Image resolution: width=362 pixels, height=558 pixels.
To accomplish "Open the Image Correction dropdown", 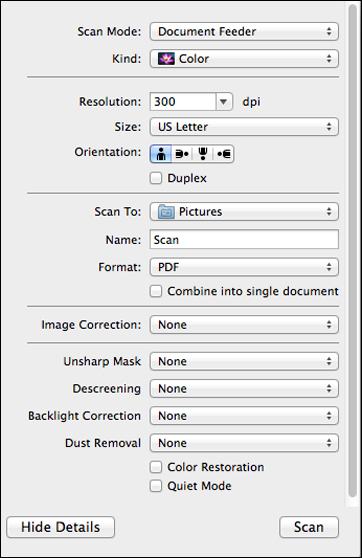I will (x=244, y=325).
